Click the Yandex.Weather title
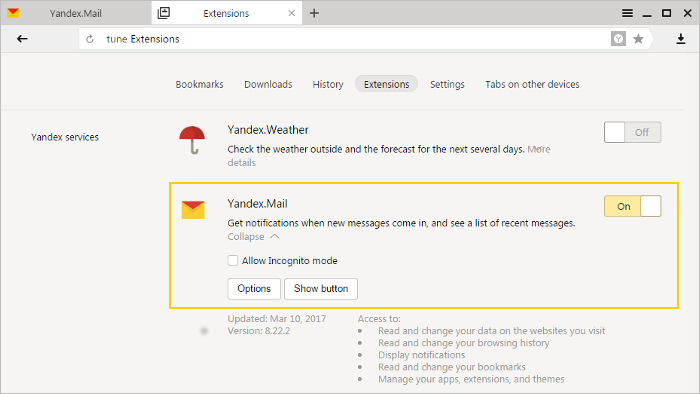The height and width of the screenshot is (394, 700). coord(268,130)
